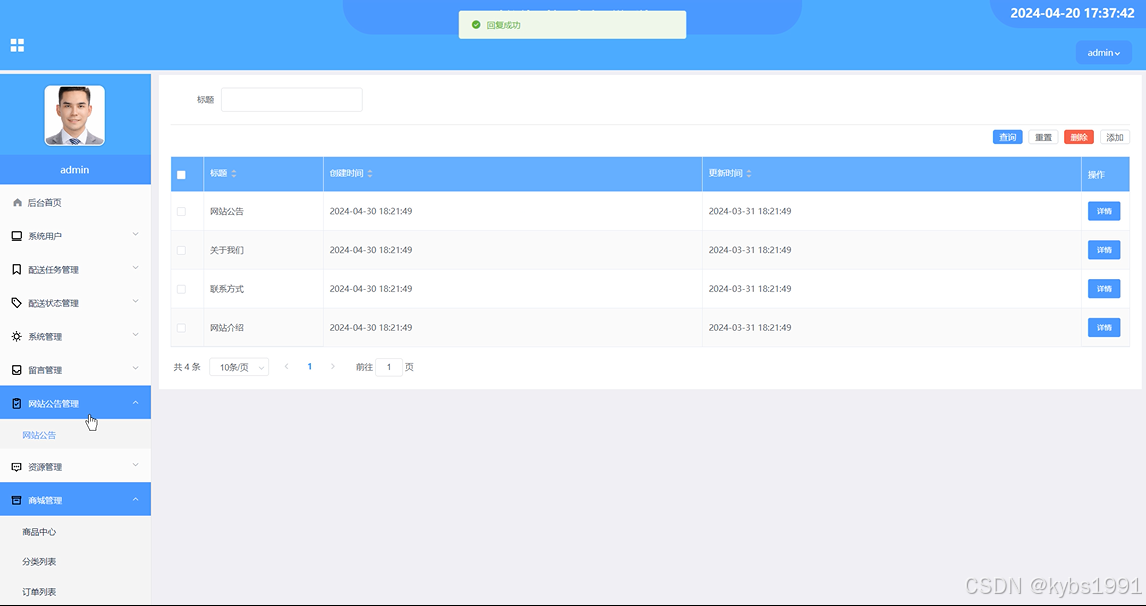Open 详情 for 网站介绍 row

1104,327
